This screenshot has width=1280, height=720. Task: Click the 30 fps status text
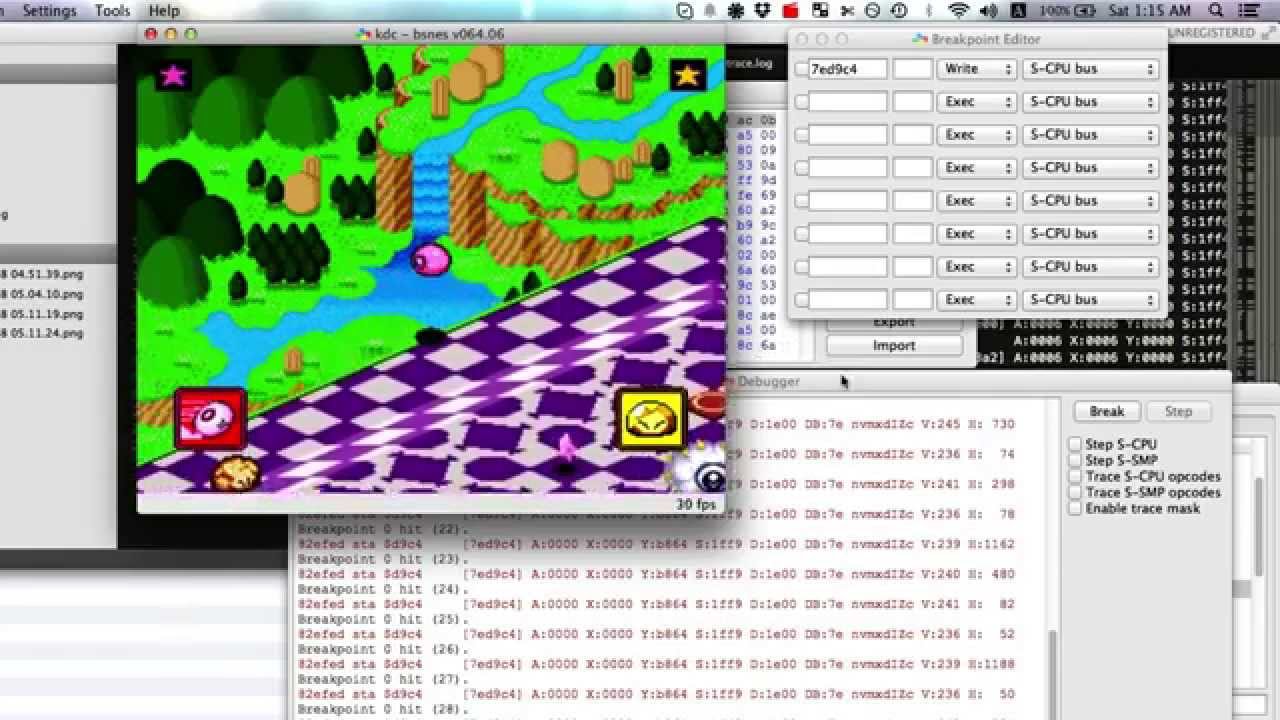695,504
